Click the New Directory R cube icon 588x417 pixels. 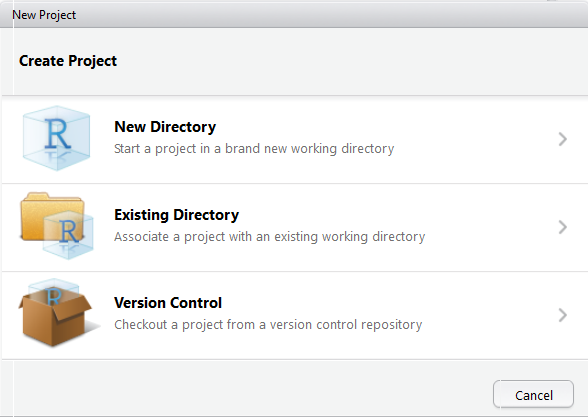tap(57, 138)
